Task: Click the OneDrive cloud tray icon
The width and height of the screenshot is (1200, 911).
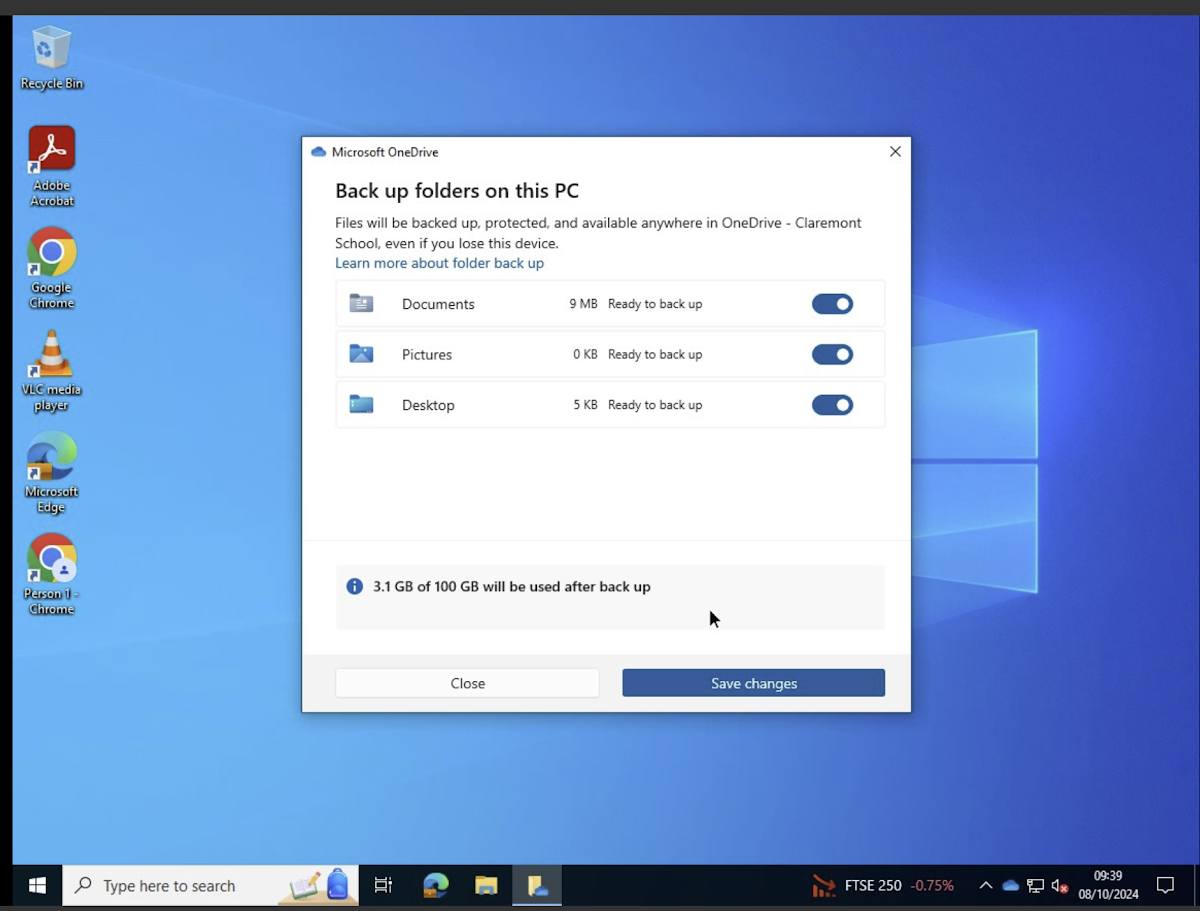Action: 1011,886
